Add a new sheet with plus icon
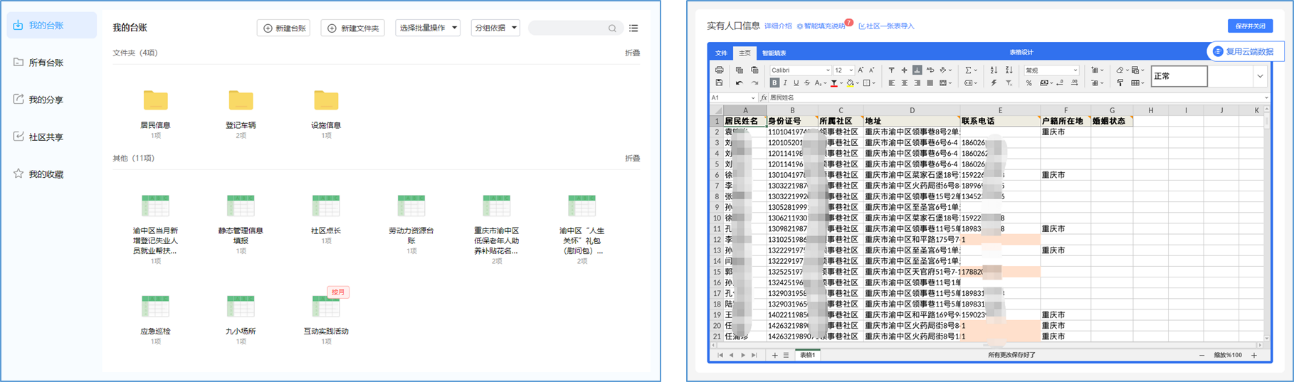 [x=774, y=355]
